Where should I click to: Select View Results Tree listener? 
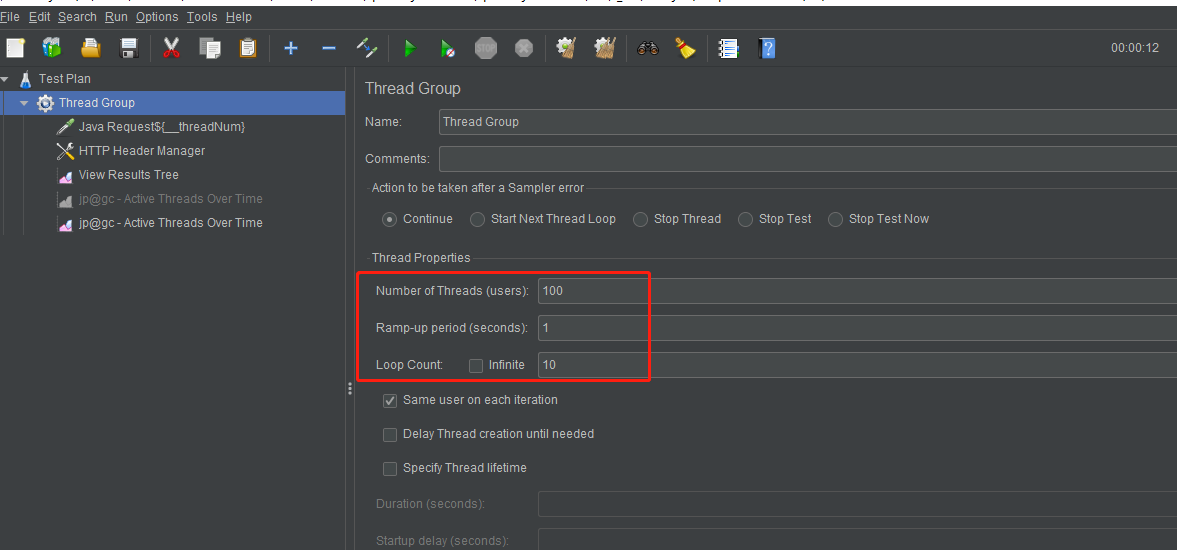tap(128, 175)
